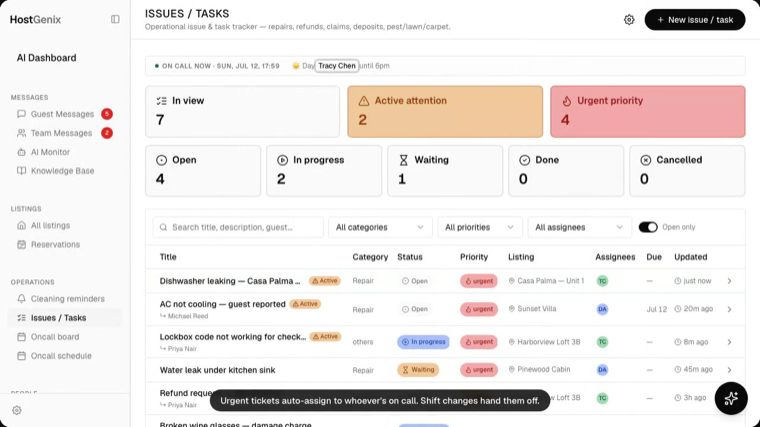Filter by In progress status card

pyautogui.click(x=324, y=171)
